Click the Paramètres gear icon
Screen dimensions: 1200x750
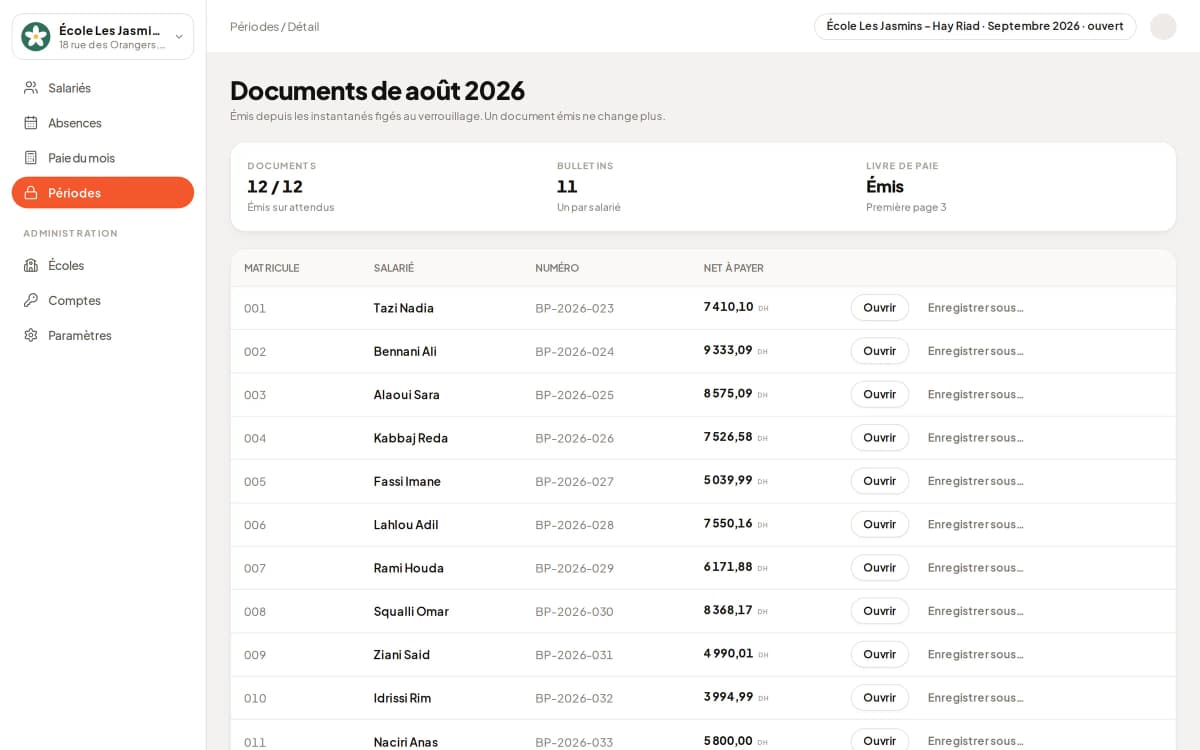click(x=31, y=335)
